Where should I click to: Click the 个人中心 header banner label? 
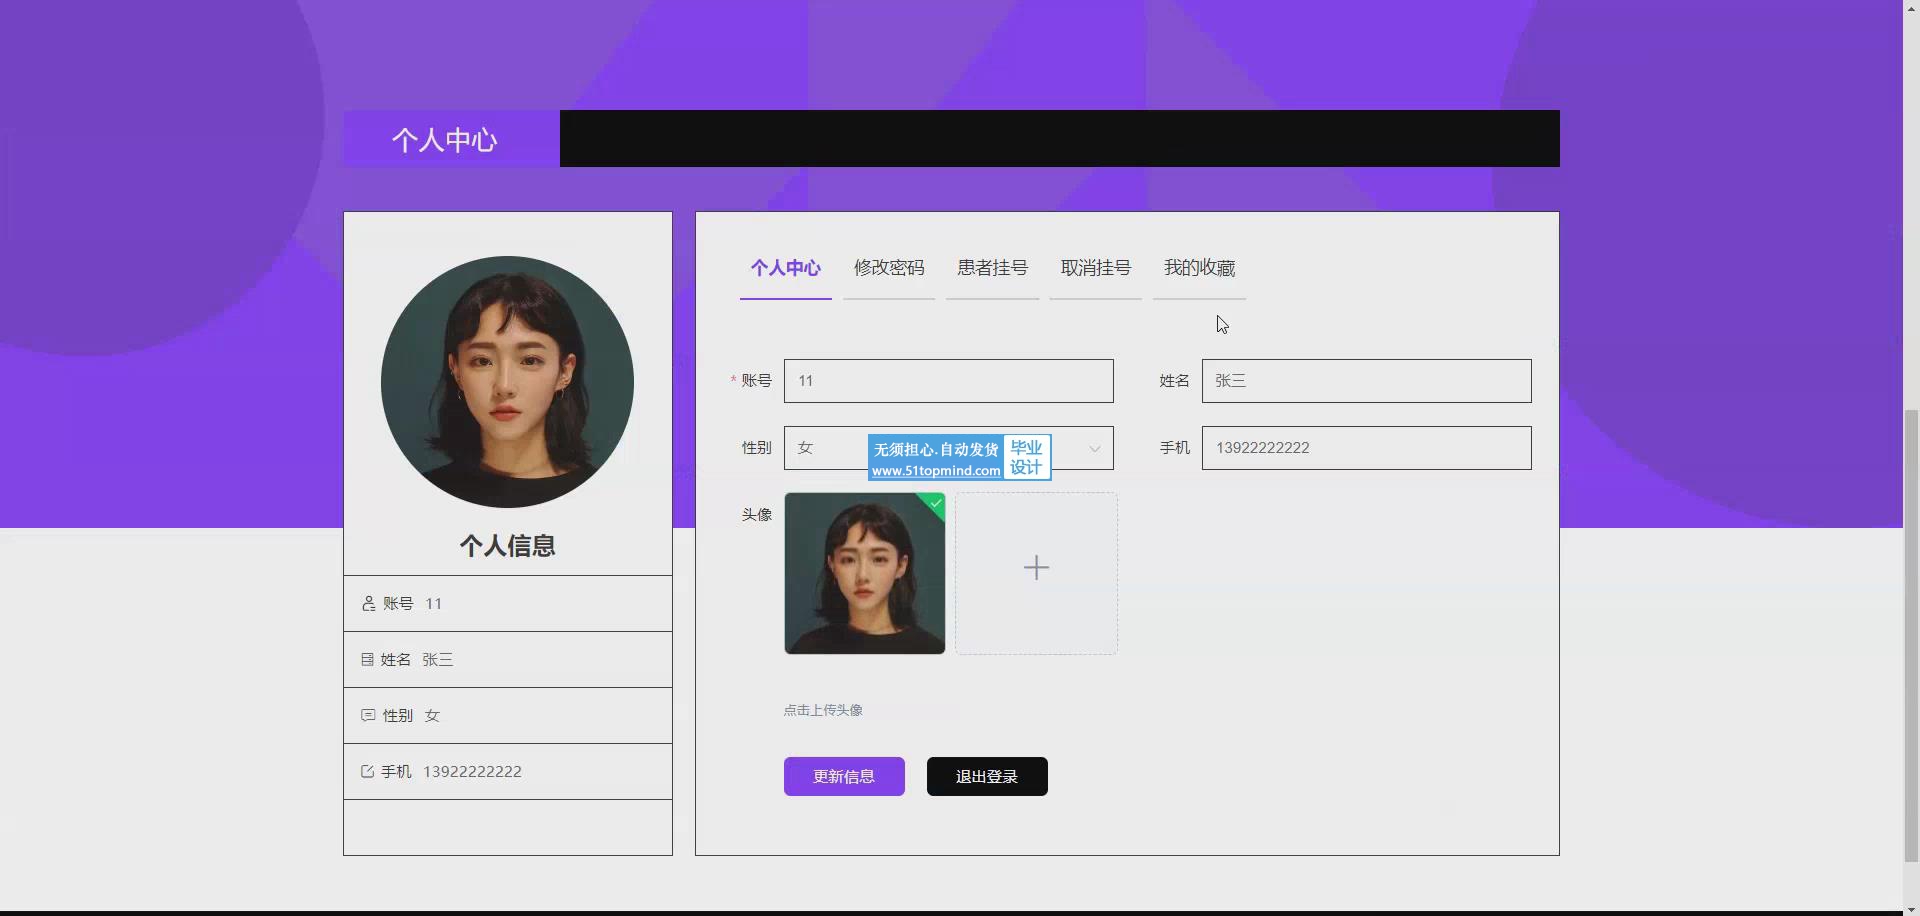(445, 140)
